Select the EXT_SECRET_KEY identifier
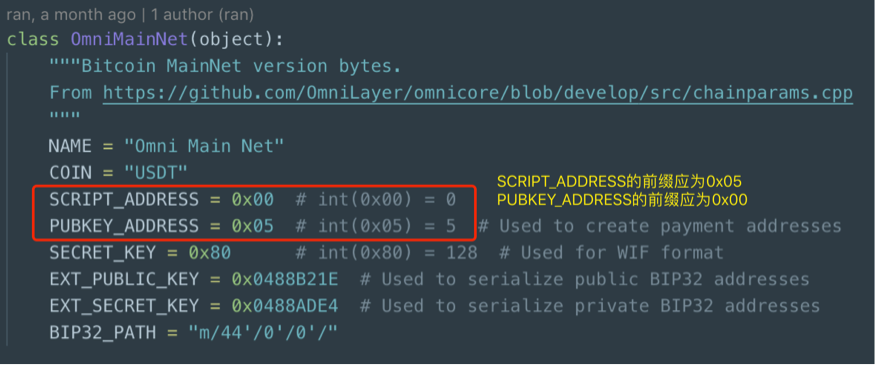The image size is (875, 365). click(x=124, y=306)
